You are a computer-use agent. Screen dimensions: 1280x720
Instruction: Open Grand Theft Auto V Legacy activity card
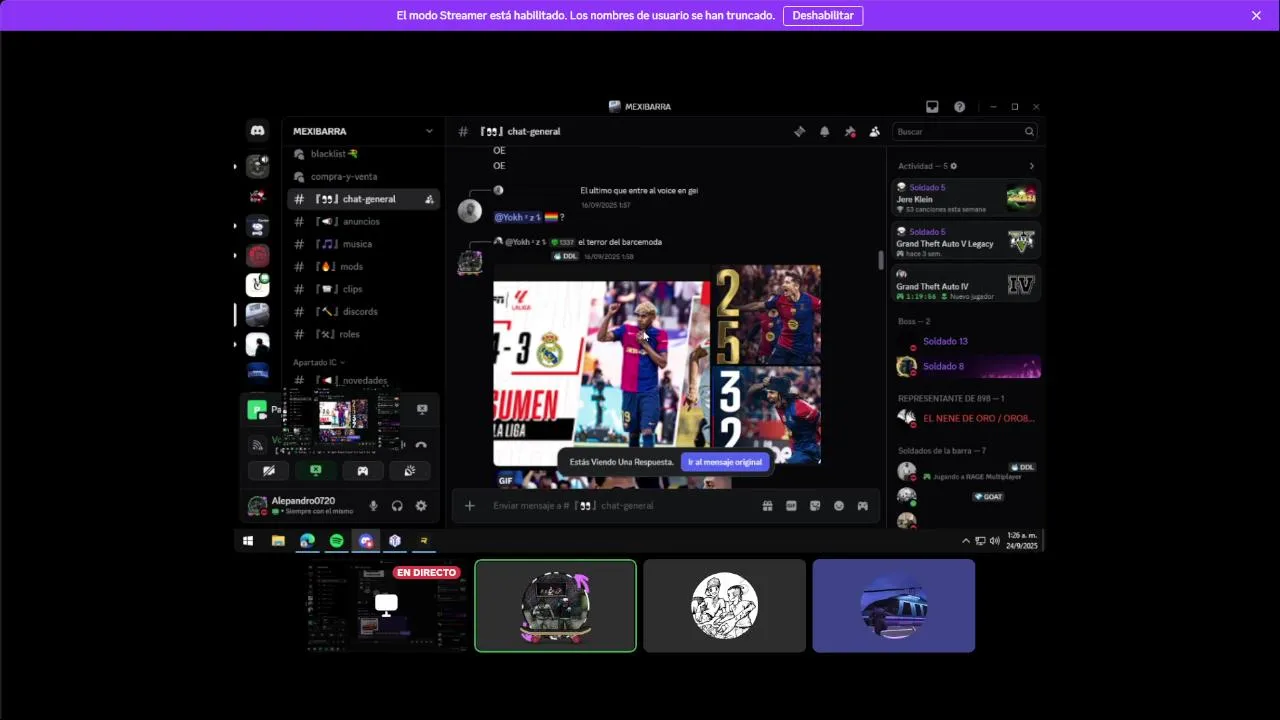tap(966, 241)
